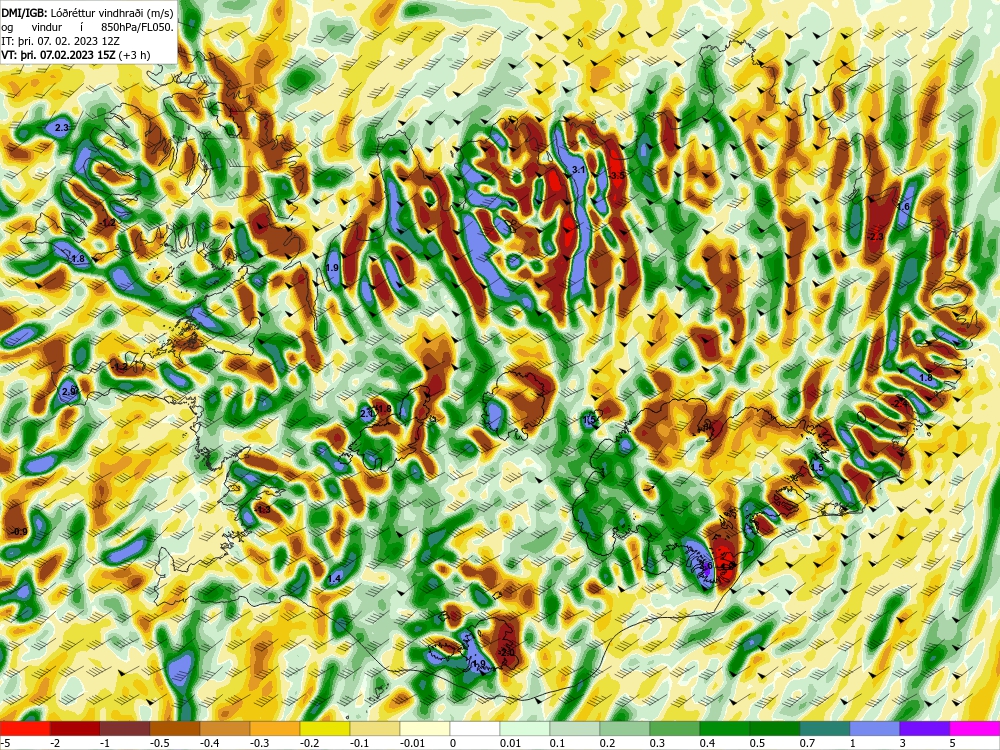Click the '1.4' value label on the map
Image resolution: width=1000 pixels, height=750 pixels.
click(x=334, y=578)
